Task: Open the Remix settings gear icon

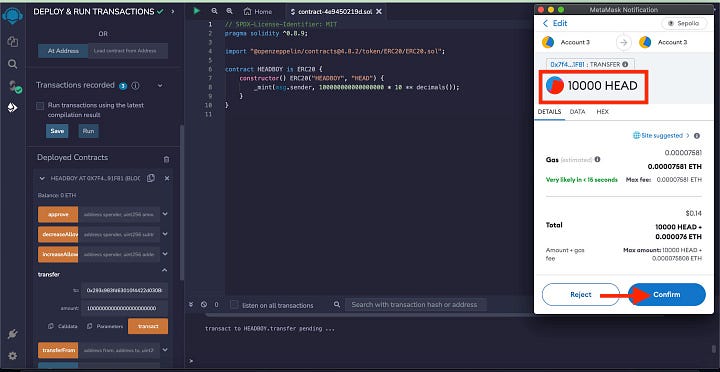Action: 12,356
